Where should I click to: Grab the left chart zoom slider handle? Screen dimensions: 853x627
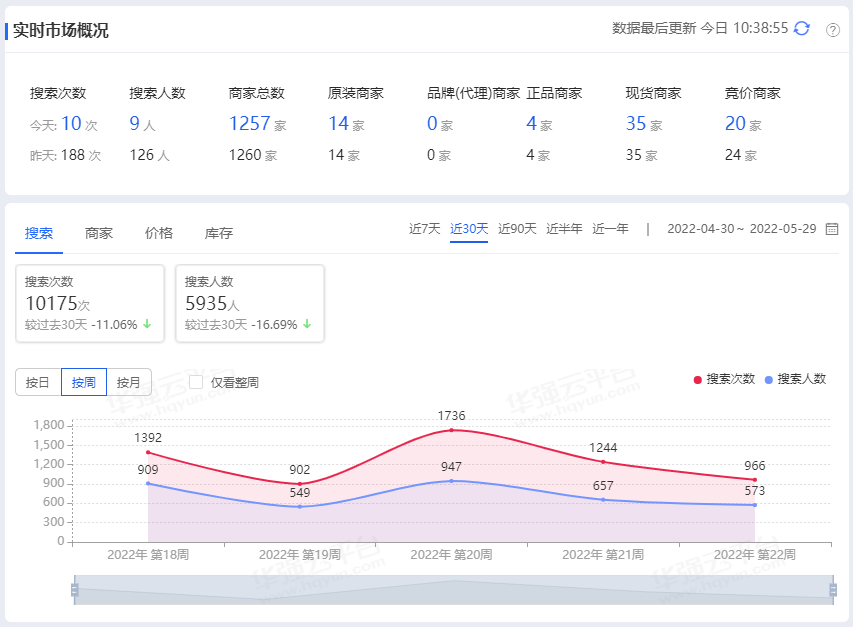pyautogui.click(x=75, y=589)
